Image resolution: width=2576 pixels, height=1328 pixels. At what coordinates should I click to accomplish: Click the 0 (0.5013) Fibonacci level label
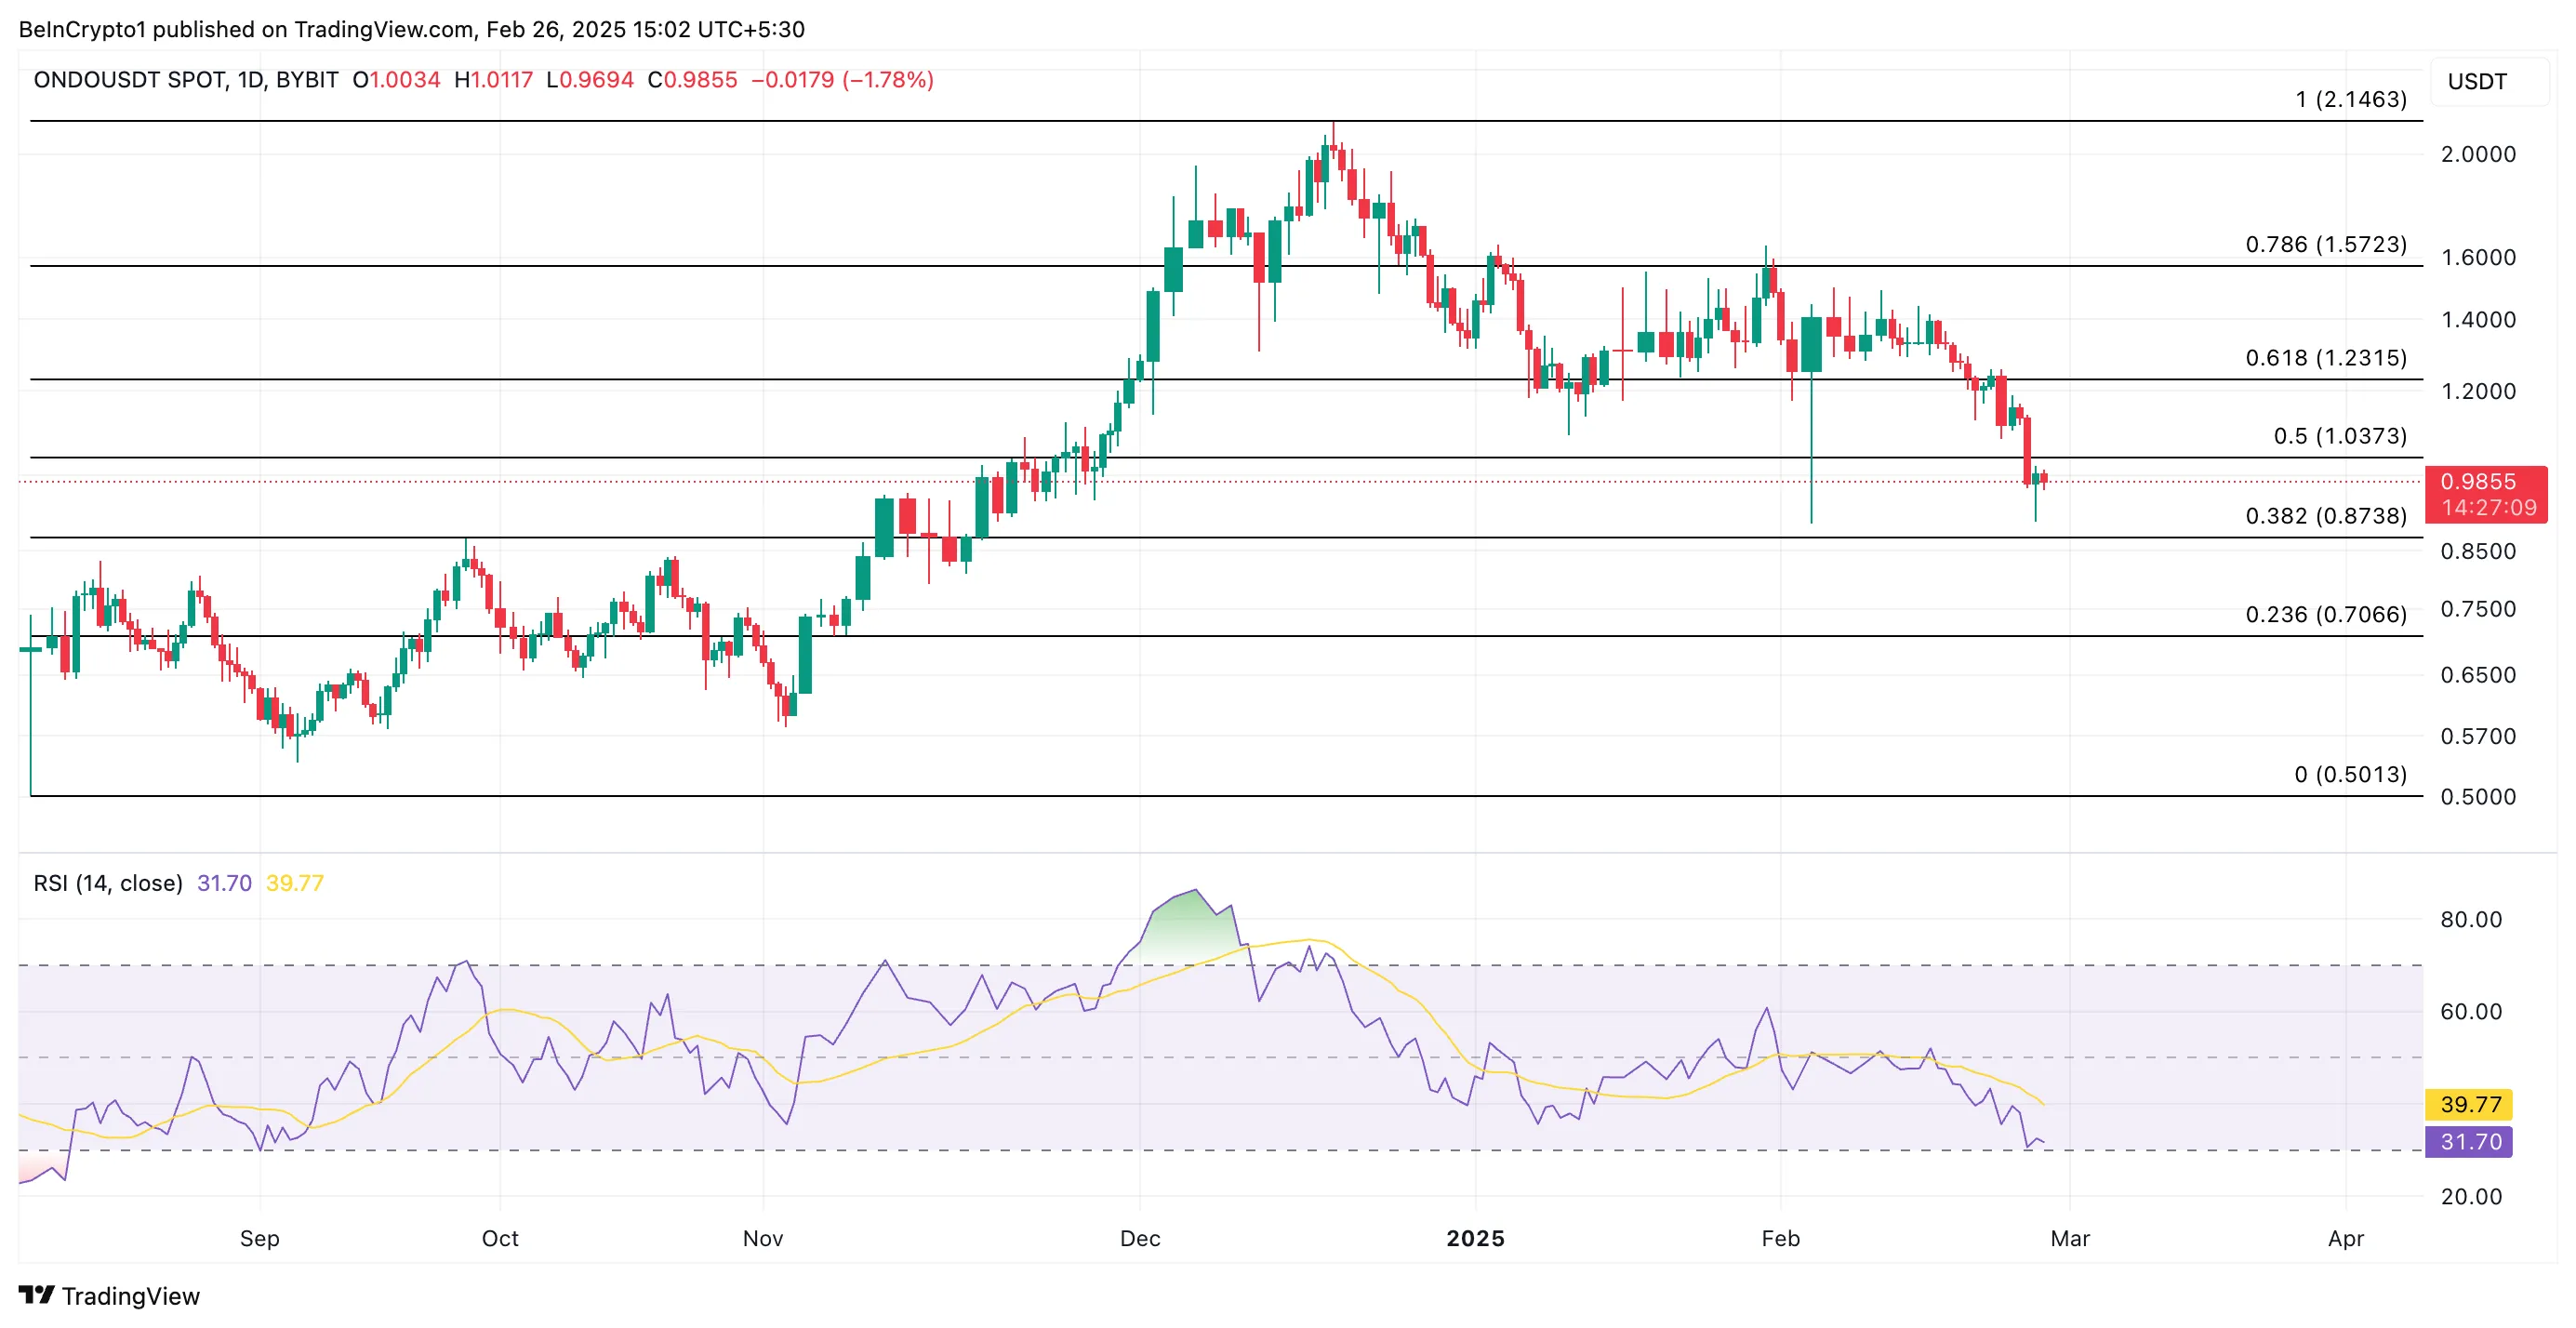[x=2349, y=774]
